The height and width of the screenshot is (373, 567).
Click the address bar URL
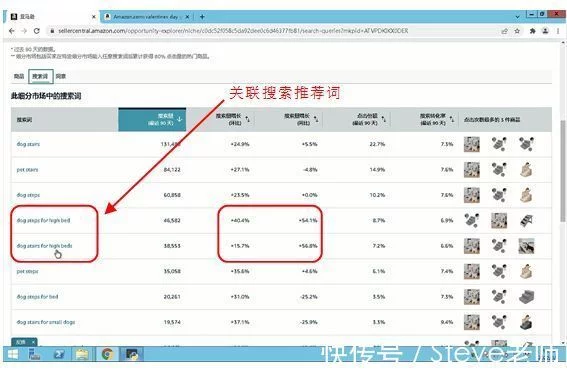[x=233, y=31]
